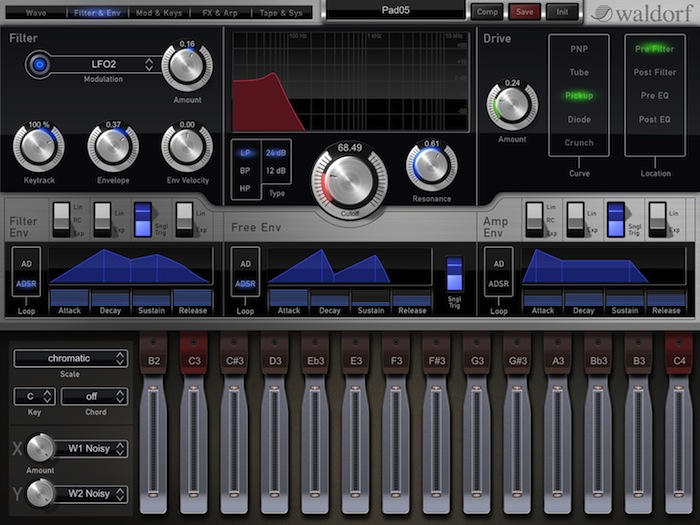
Task: Click the Drive Amount knob
Action: point(512,106)
